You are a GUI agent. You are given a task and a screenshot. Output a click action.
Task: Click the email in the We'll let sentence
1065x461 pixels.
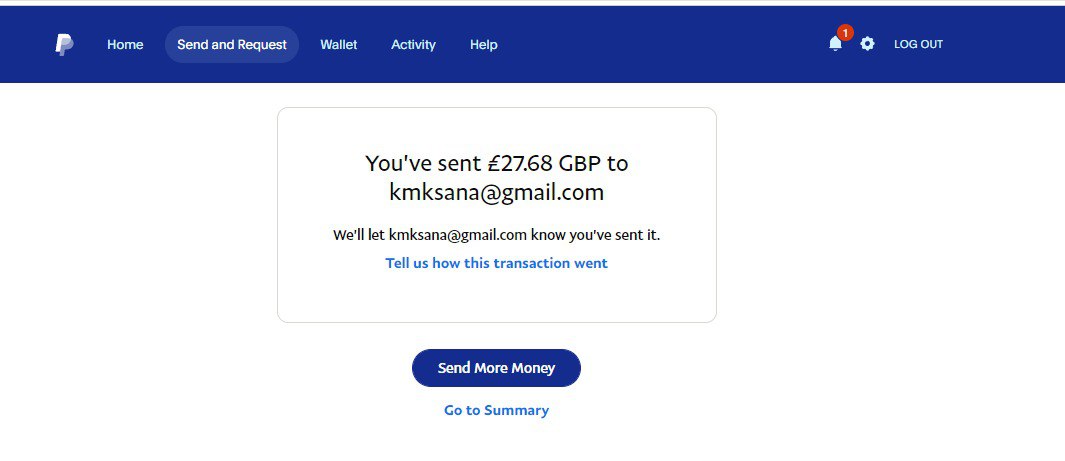pos(458,235)
